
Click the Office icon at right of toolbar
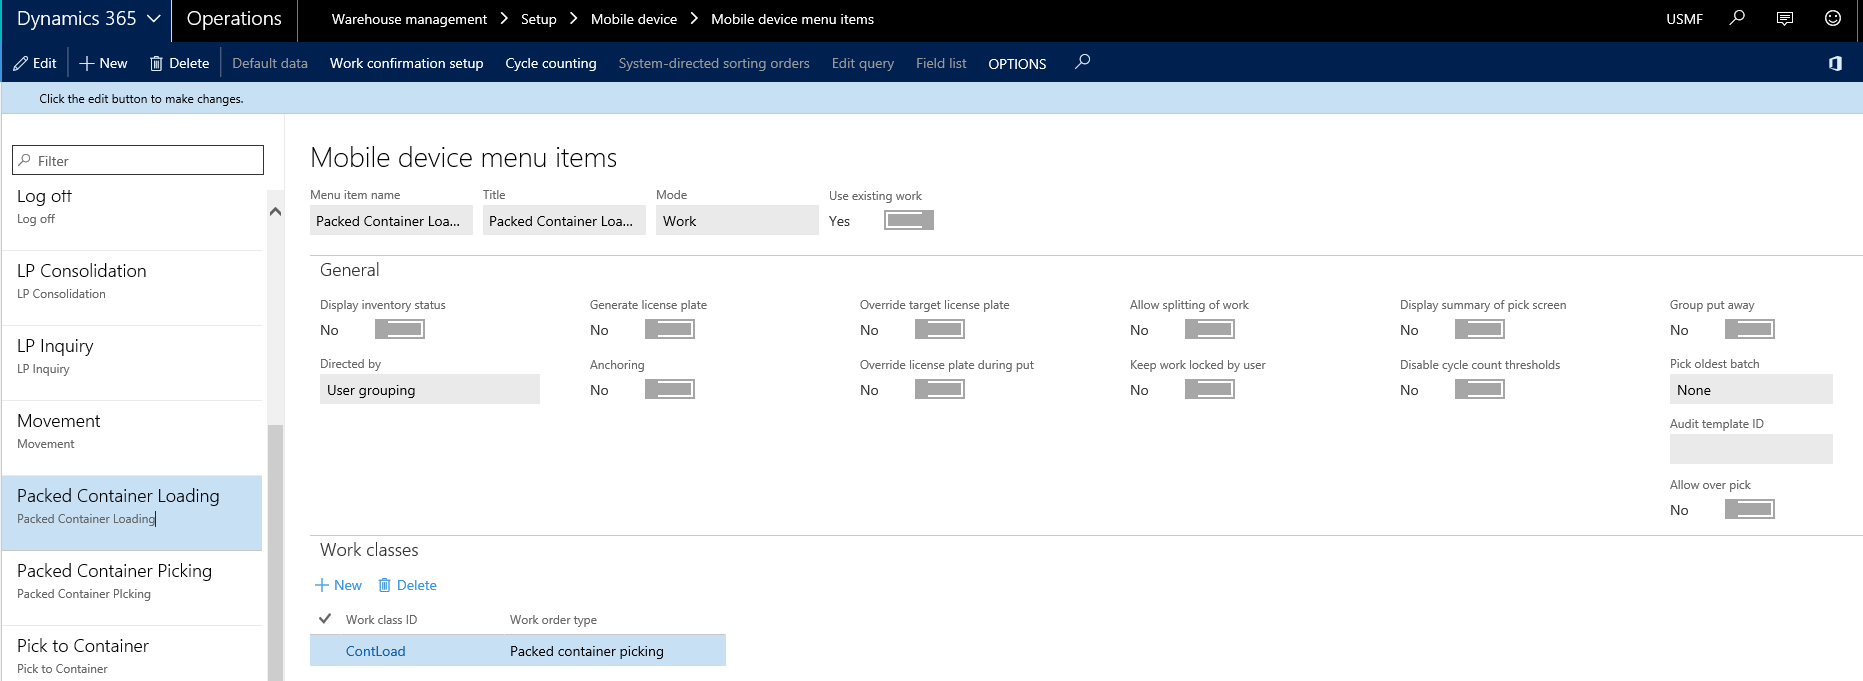point(1835,63)
